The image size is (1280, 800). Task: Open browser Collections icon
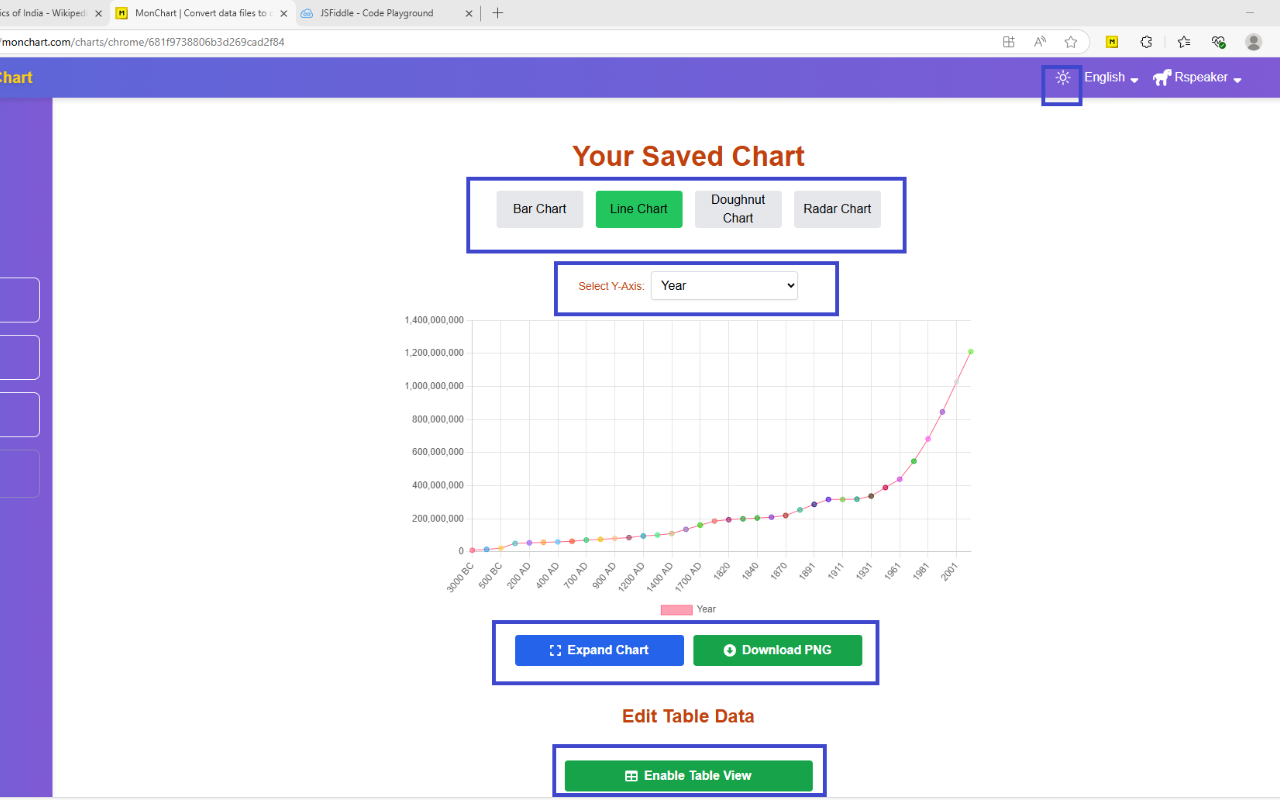(x=1182, y=42)
